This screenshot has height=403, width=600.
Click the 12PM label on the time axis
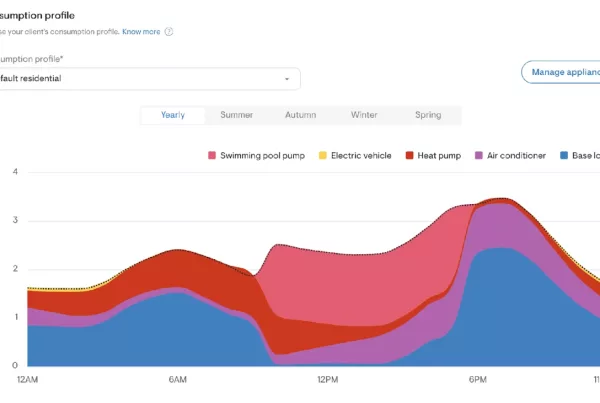coord(327,381)
